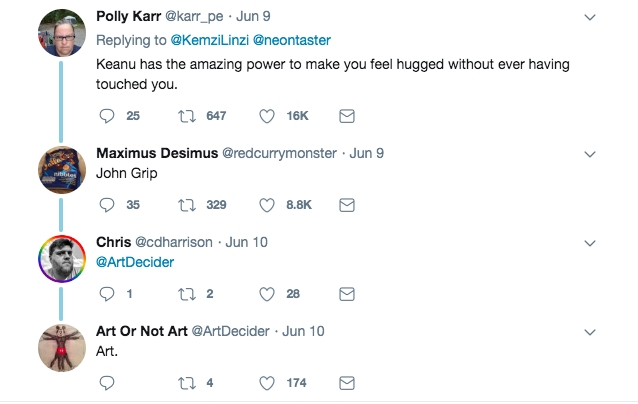Open the chevron menu on Art Or Not Art's tweet
Screen dimensions: 638x404
590,331
